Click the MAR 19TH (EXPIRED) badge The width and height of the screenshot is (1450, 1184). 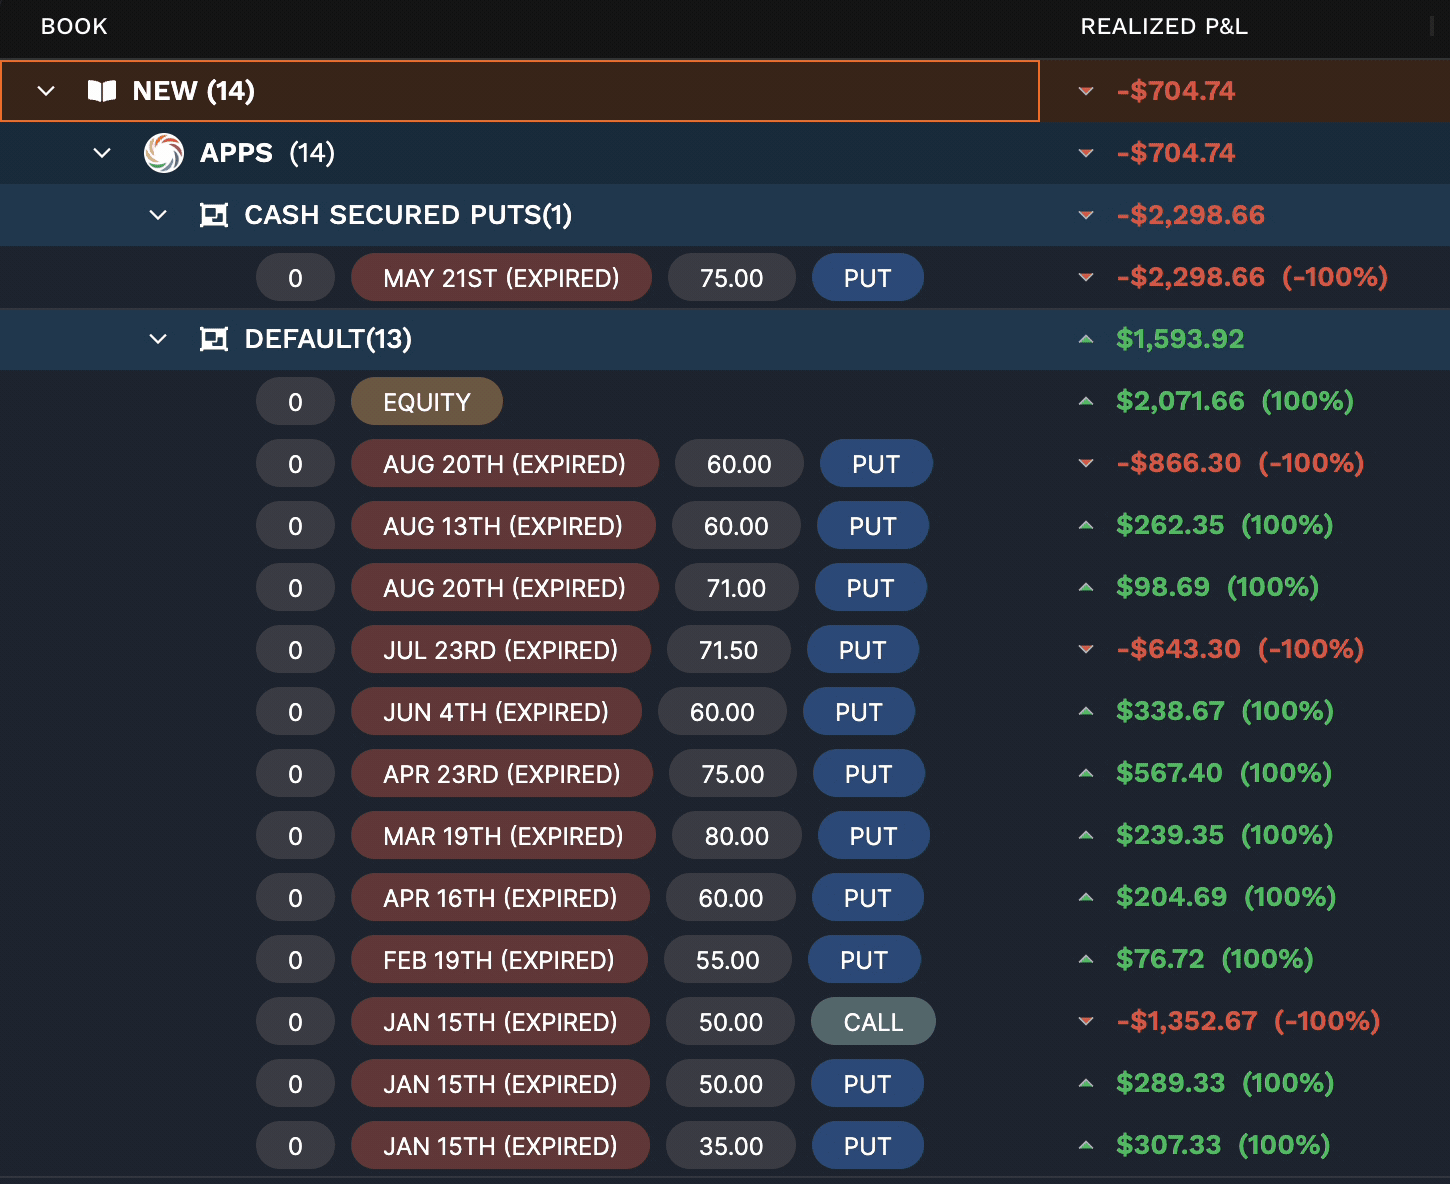pos(503,836)
